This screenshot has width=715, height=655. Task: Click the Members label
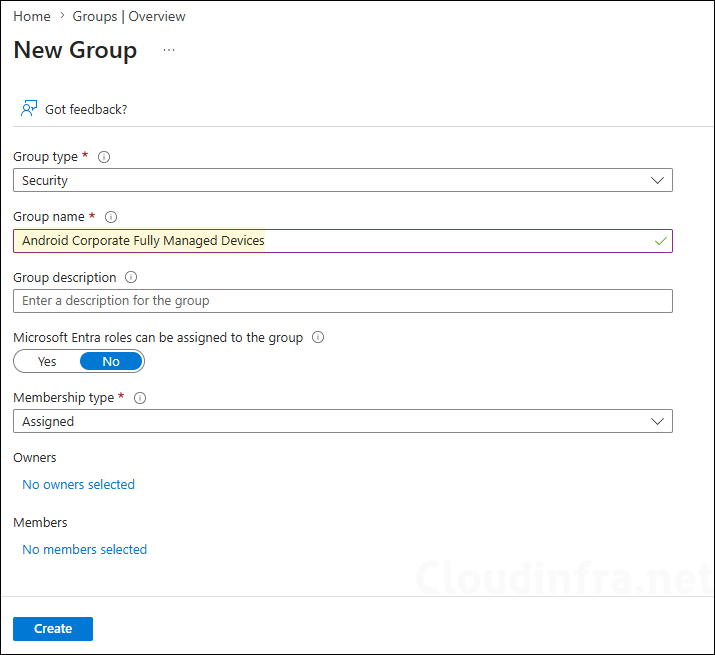(40, 522)
